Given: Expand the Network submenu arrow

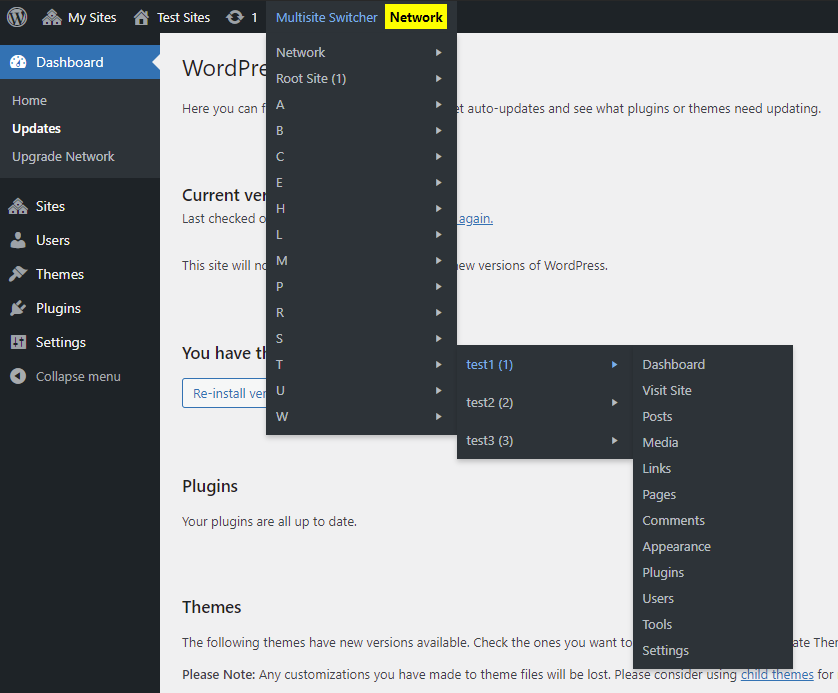Looking at the screenshot, I should click(438, 52).
